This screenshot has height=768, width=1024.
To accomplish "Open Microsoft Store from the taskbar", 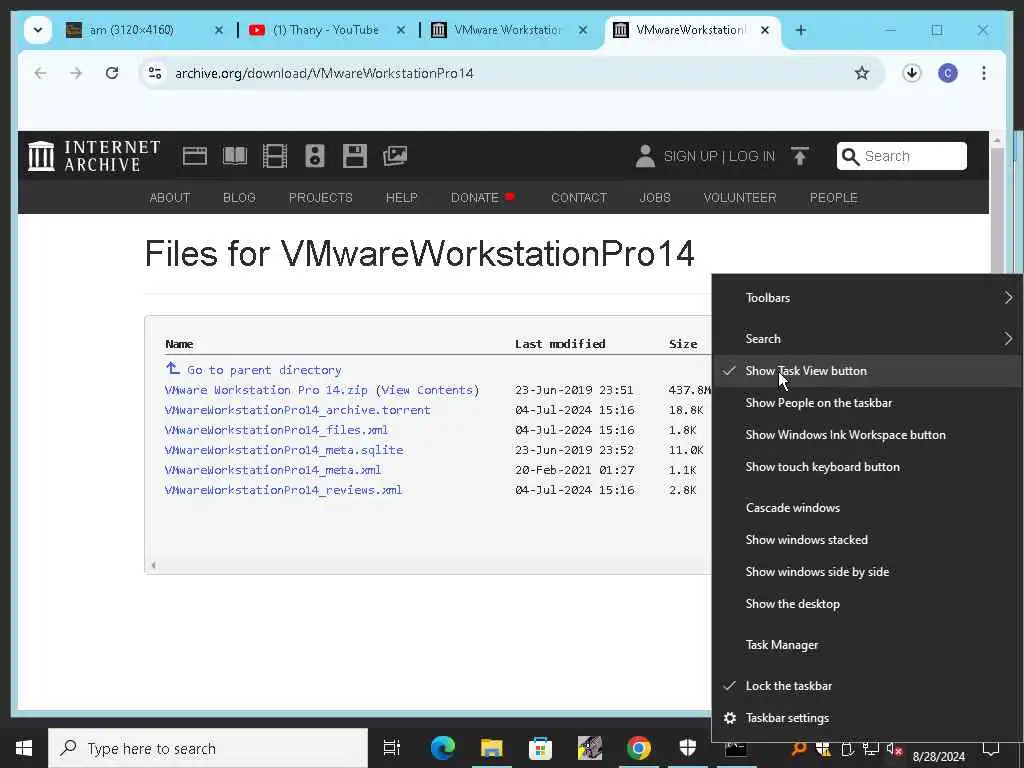I will (x=540, y=748).
